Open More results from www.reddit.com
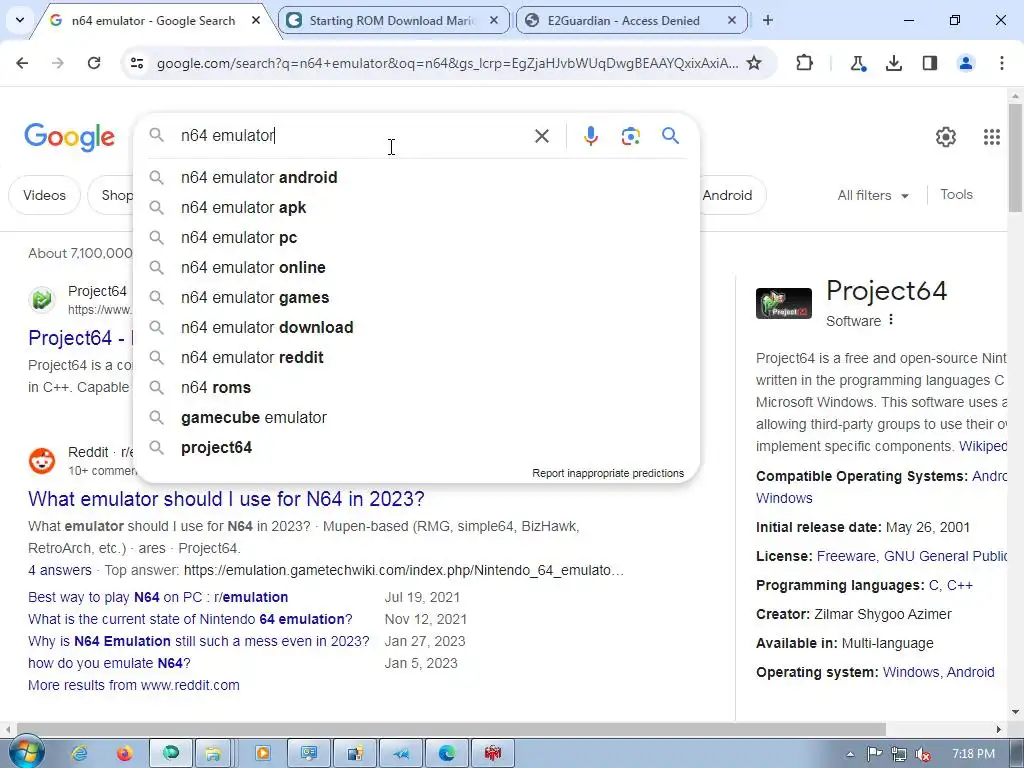1024x768 pixels. (134, 685)
